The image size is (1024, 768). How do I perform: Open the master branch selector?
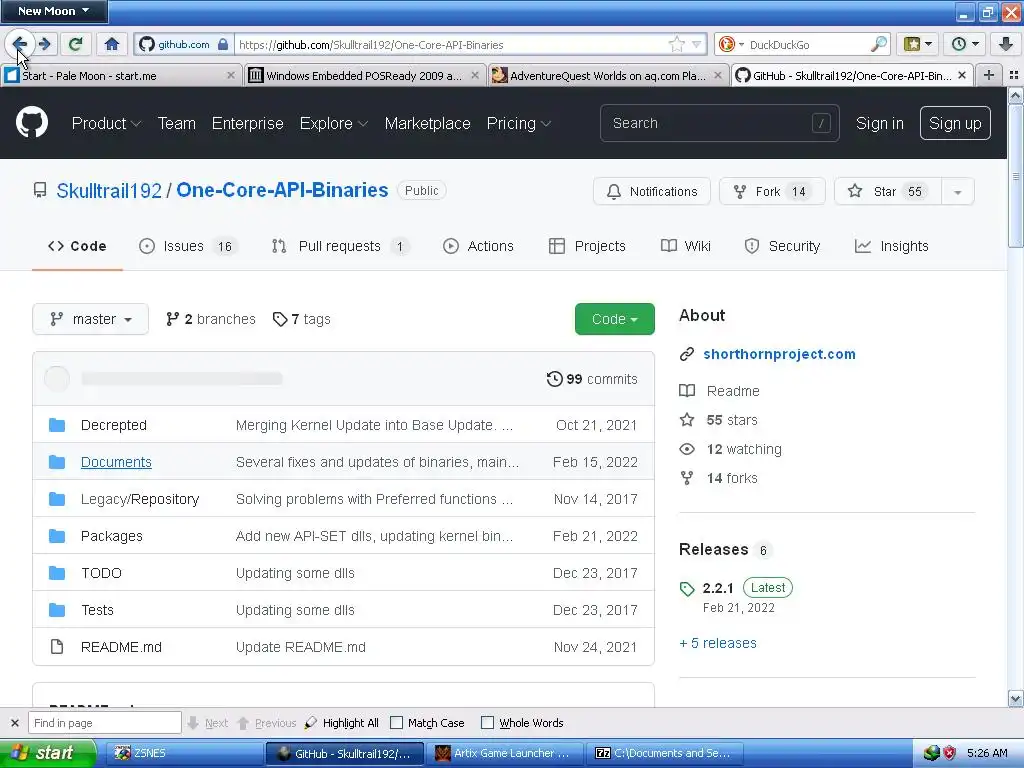pos(90,319)
